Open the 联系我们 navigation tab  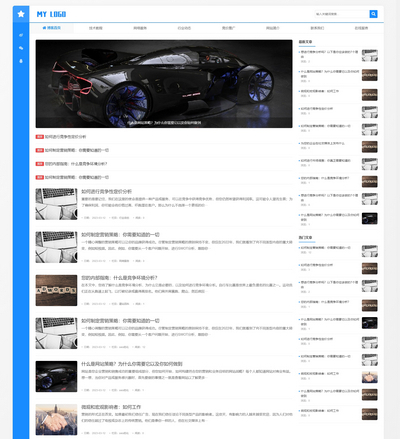pyautogui.click(x=317, y=28)
